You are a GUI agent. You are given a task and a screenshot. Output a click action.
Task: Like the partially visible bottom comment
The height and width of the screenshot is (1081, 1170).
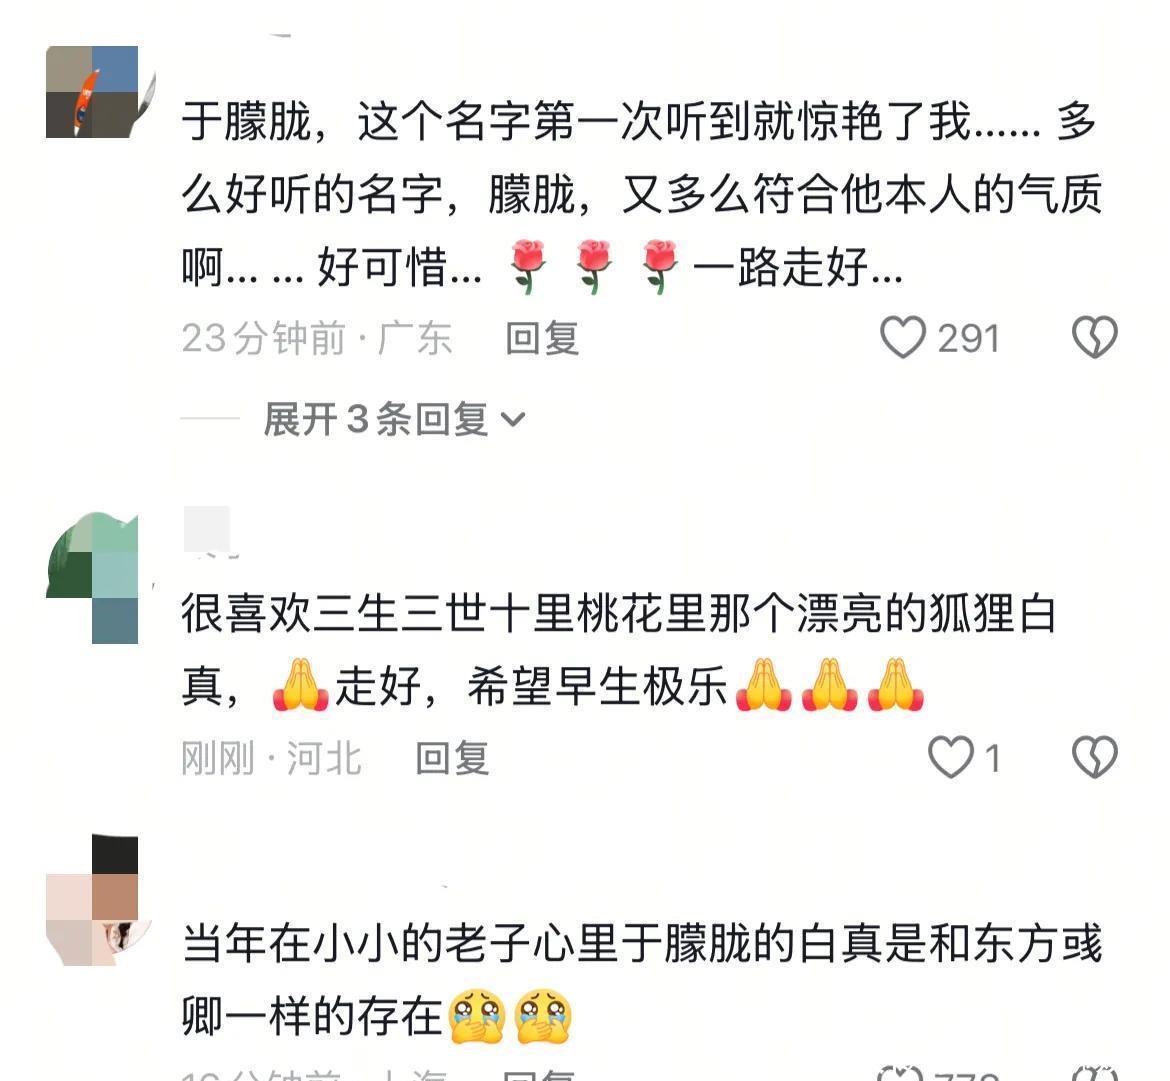point(901,1074)
